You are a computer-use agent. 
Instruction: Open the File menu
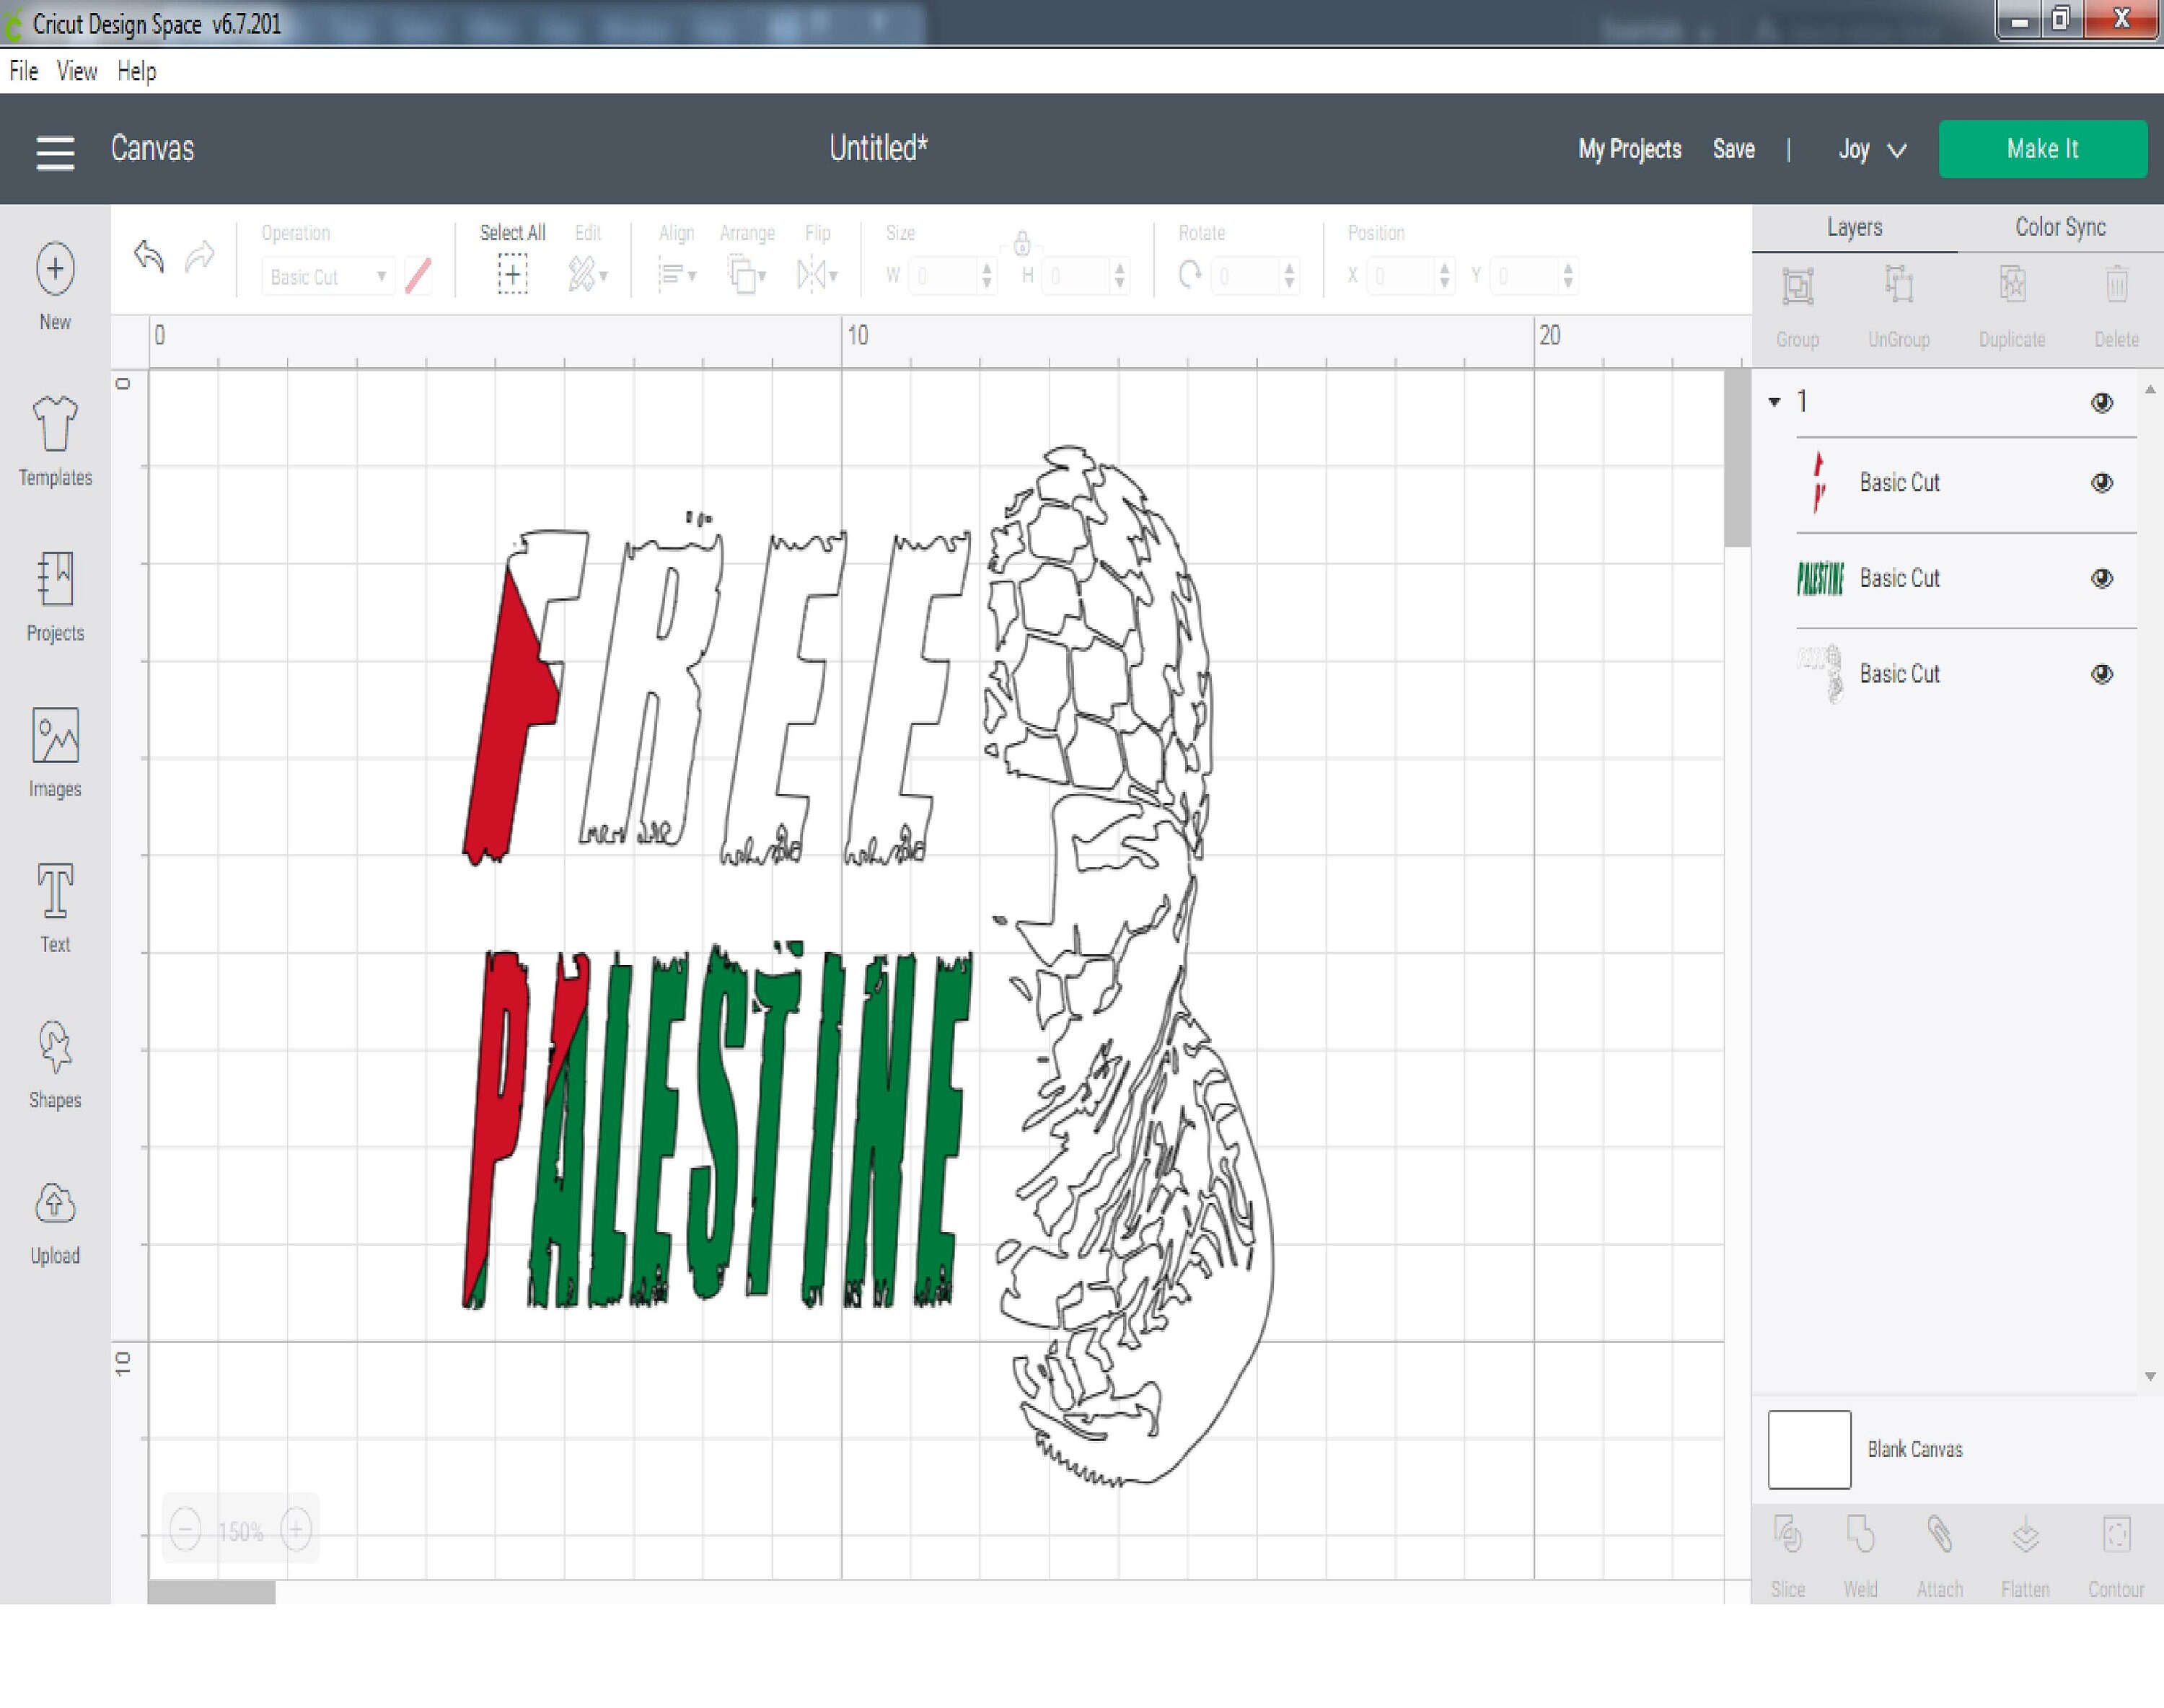tap(22, 70)
